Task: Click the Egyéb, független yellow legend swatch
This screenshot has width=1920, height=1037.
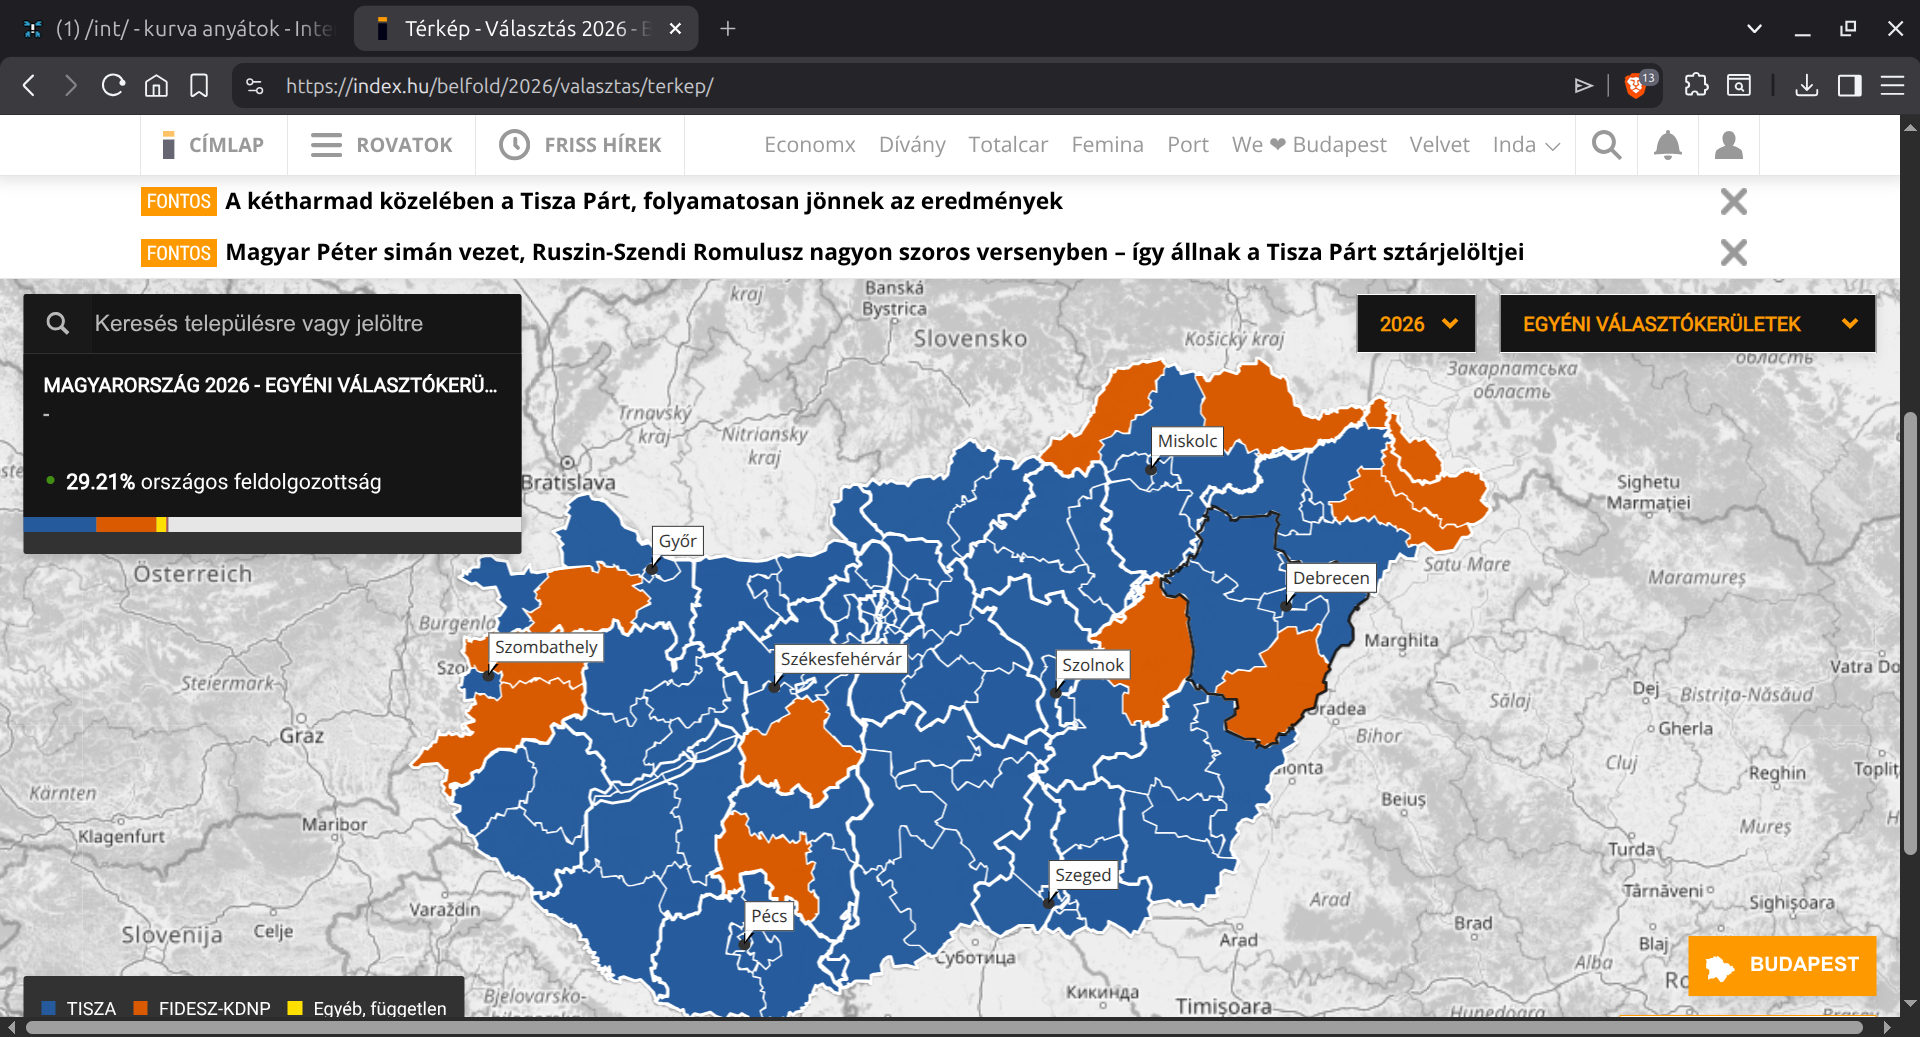Action: pos(295,1008)
